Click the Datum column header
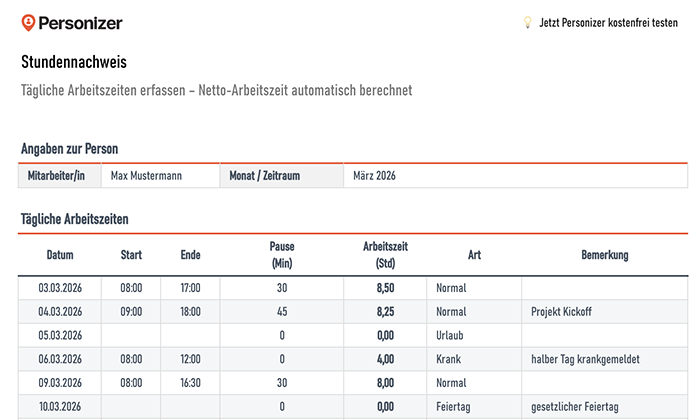The width and height of the screenshot is (700, 420). (x=60, y=255)
